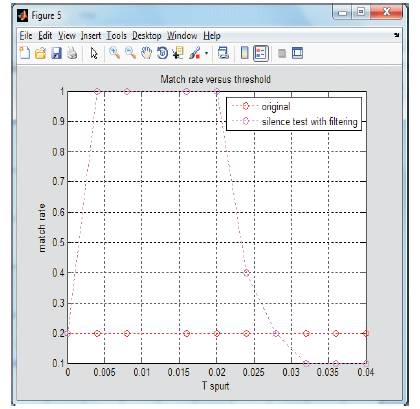
Task: Toggle the Insert Legend button
Action: [261, 53]
